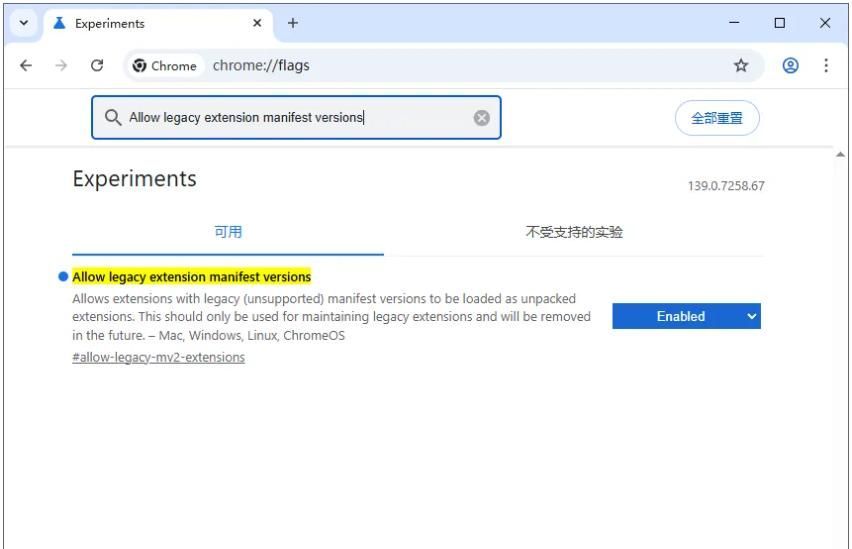The width and height of the screenshot is (852, 549).
Task: Click the magnifier icon in search box
Action: 112,117
